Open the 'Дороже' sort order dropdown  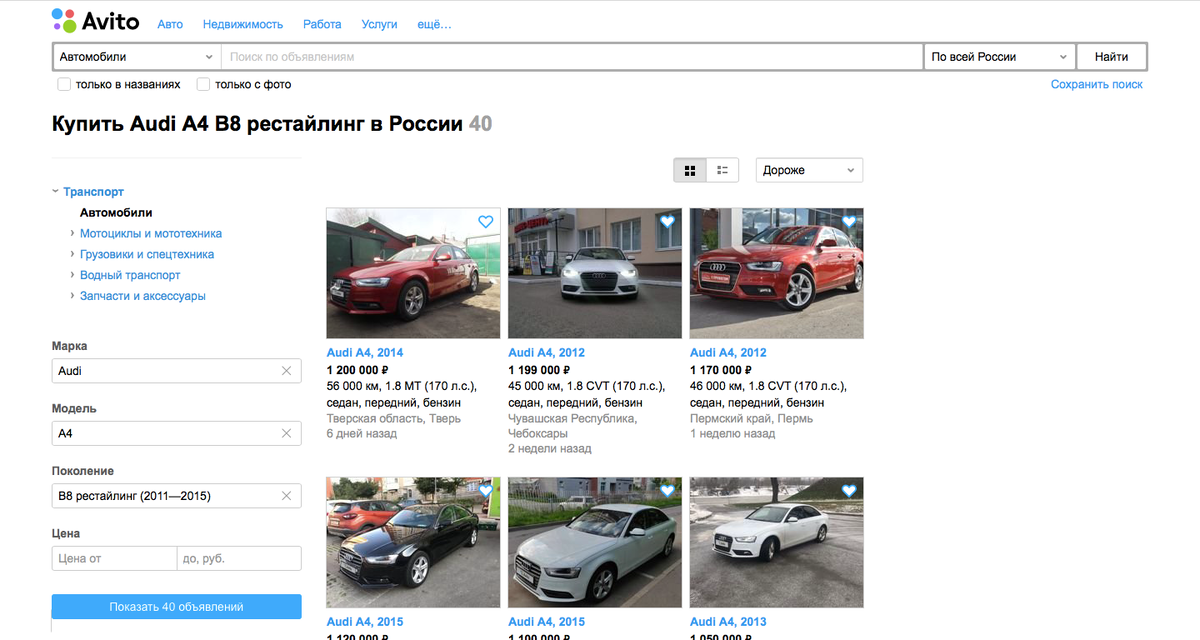click(808, 170)
